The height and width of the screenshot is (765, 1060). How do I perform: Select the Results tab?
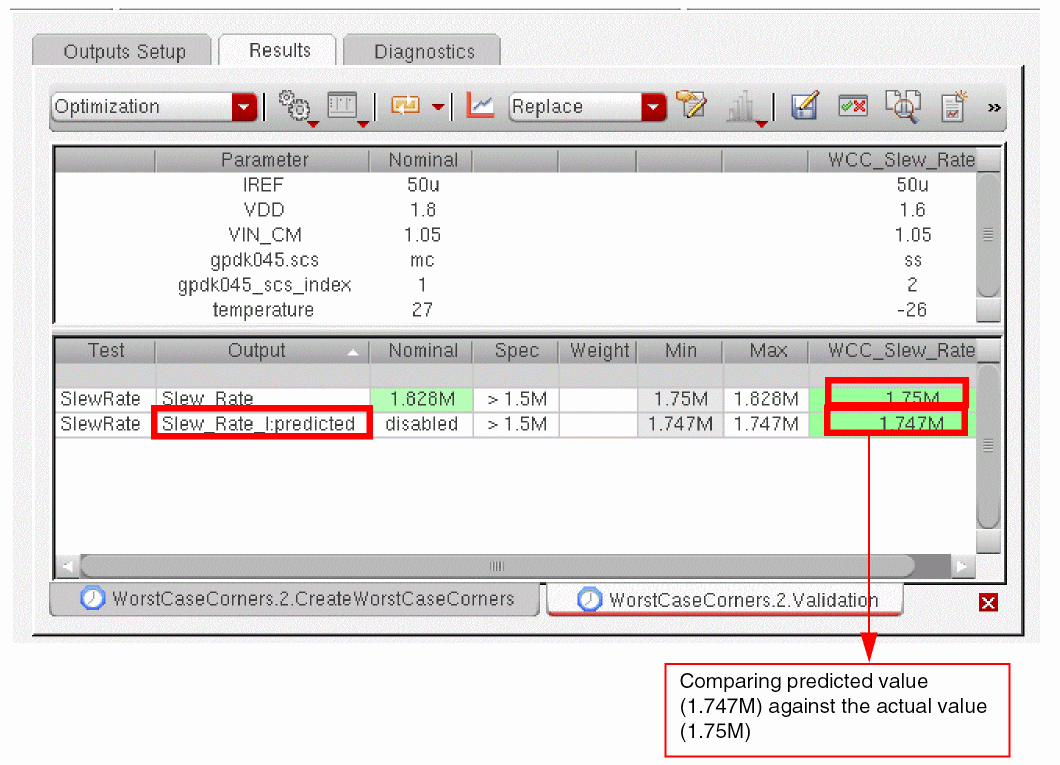279,50
